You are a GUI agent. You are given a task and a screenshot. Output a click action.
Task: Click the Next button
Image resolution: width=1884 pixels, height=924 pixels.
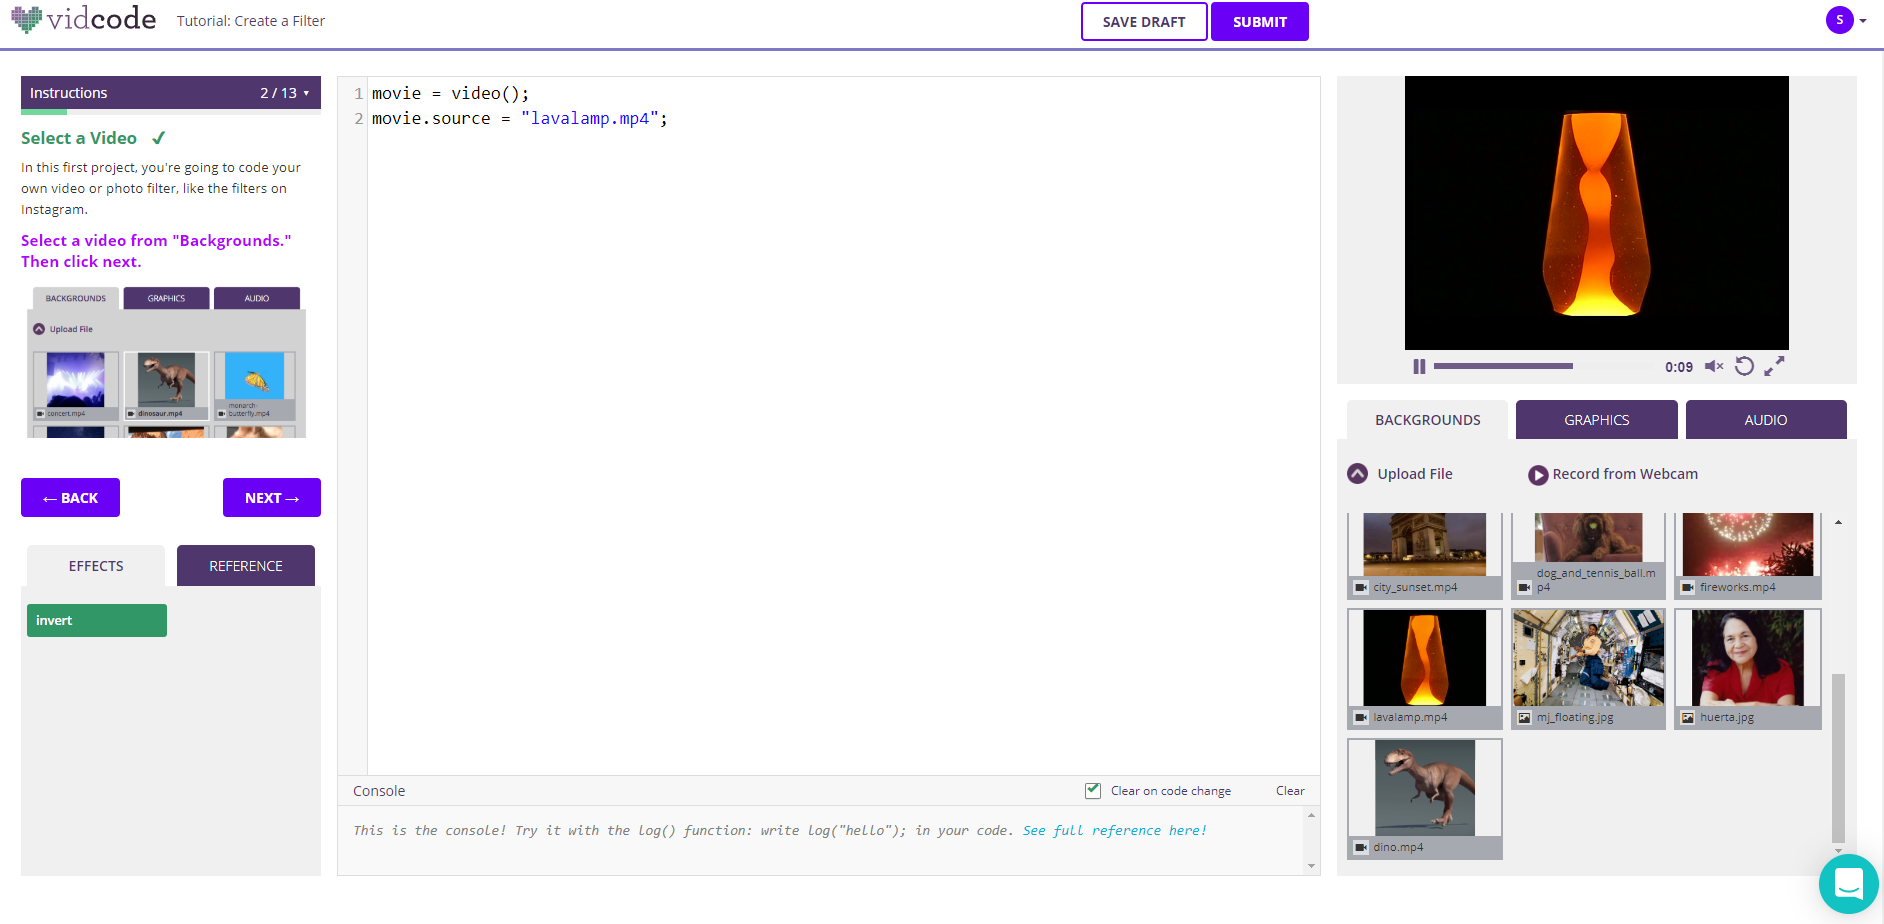271,498
